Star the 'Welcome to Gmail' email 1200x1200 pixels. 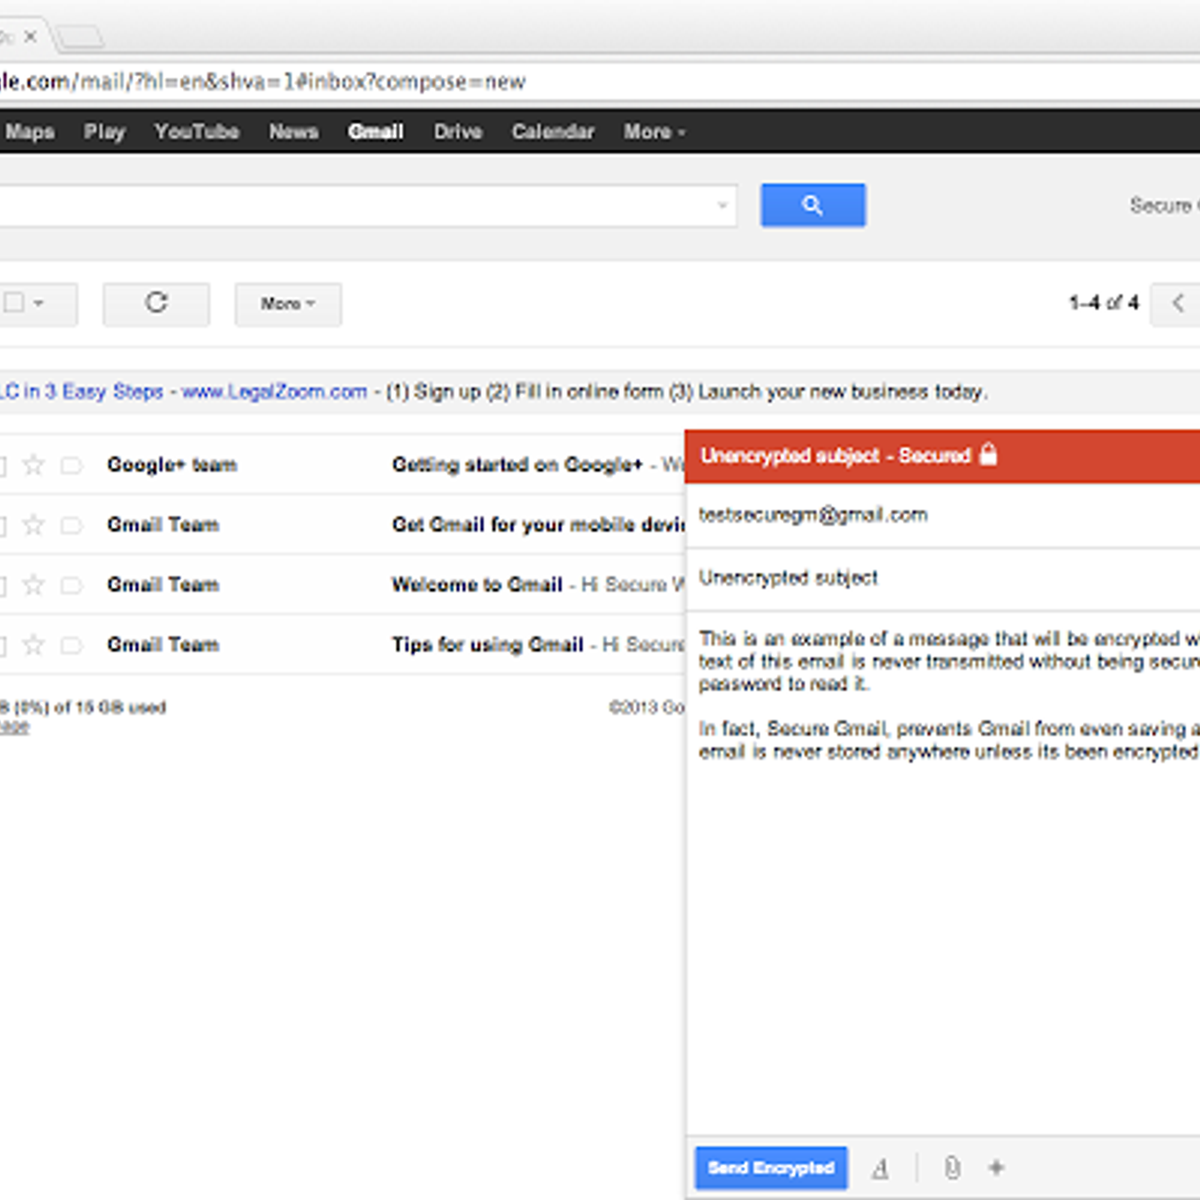[x=34, y=584]
